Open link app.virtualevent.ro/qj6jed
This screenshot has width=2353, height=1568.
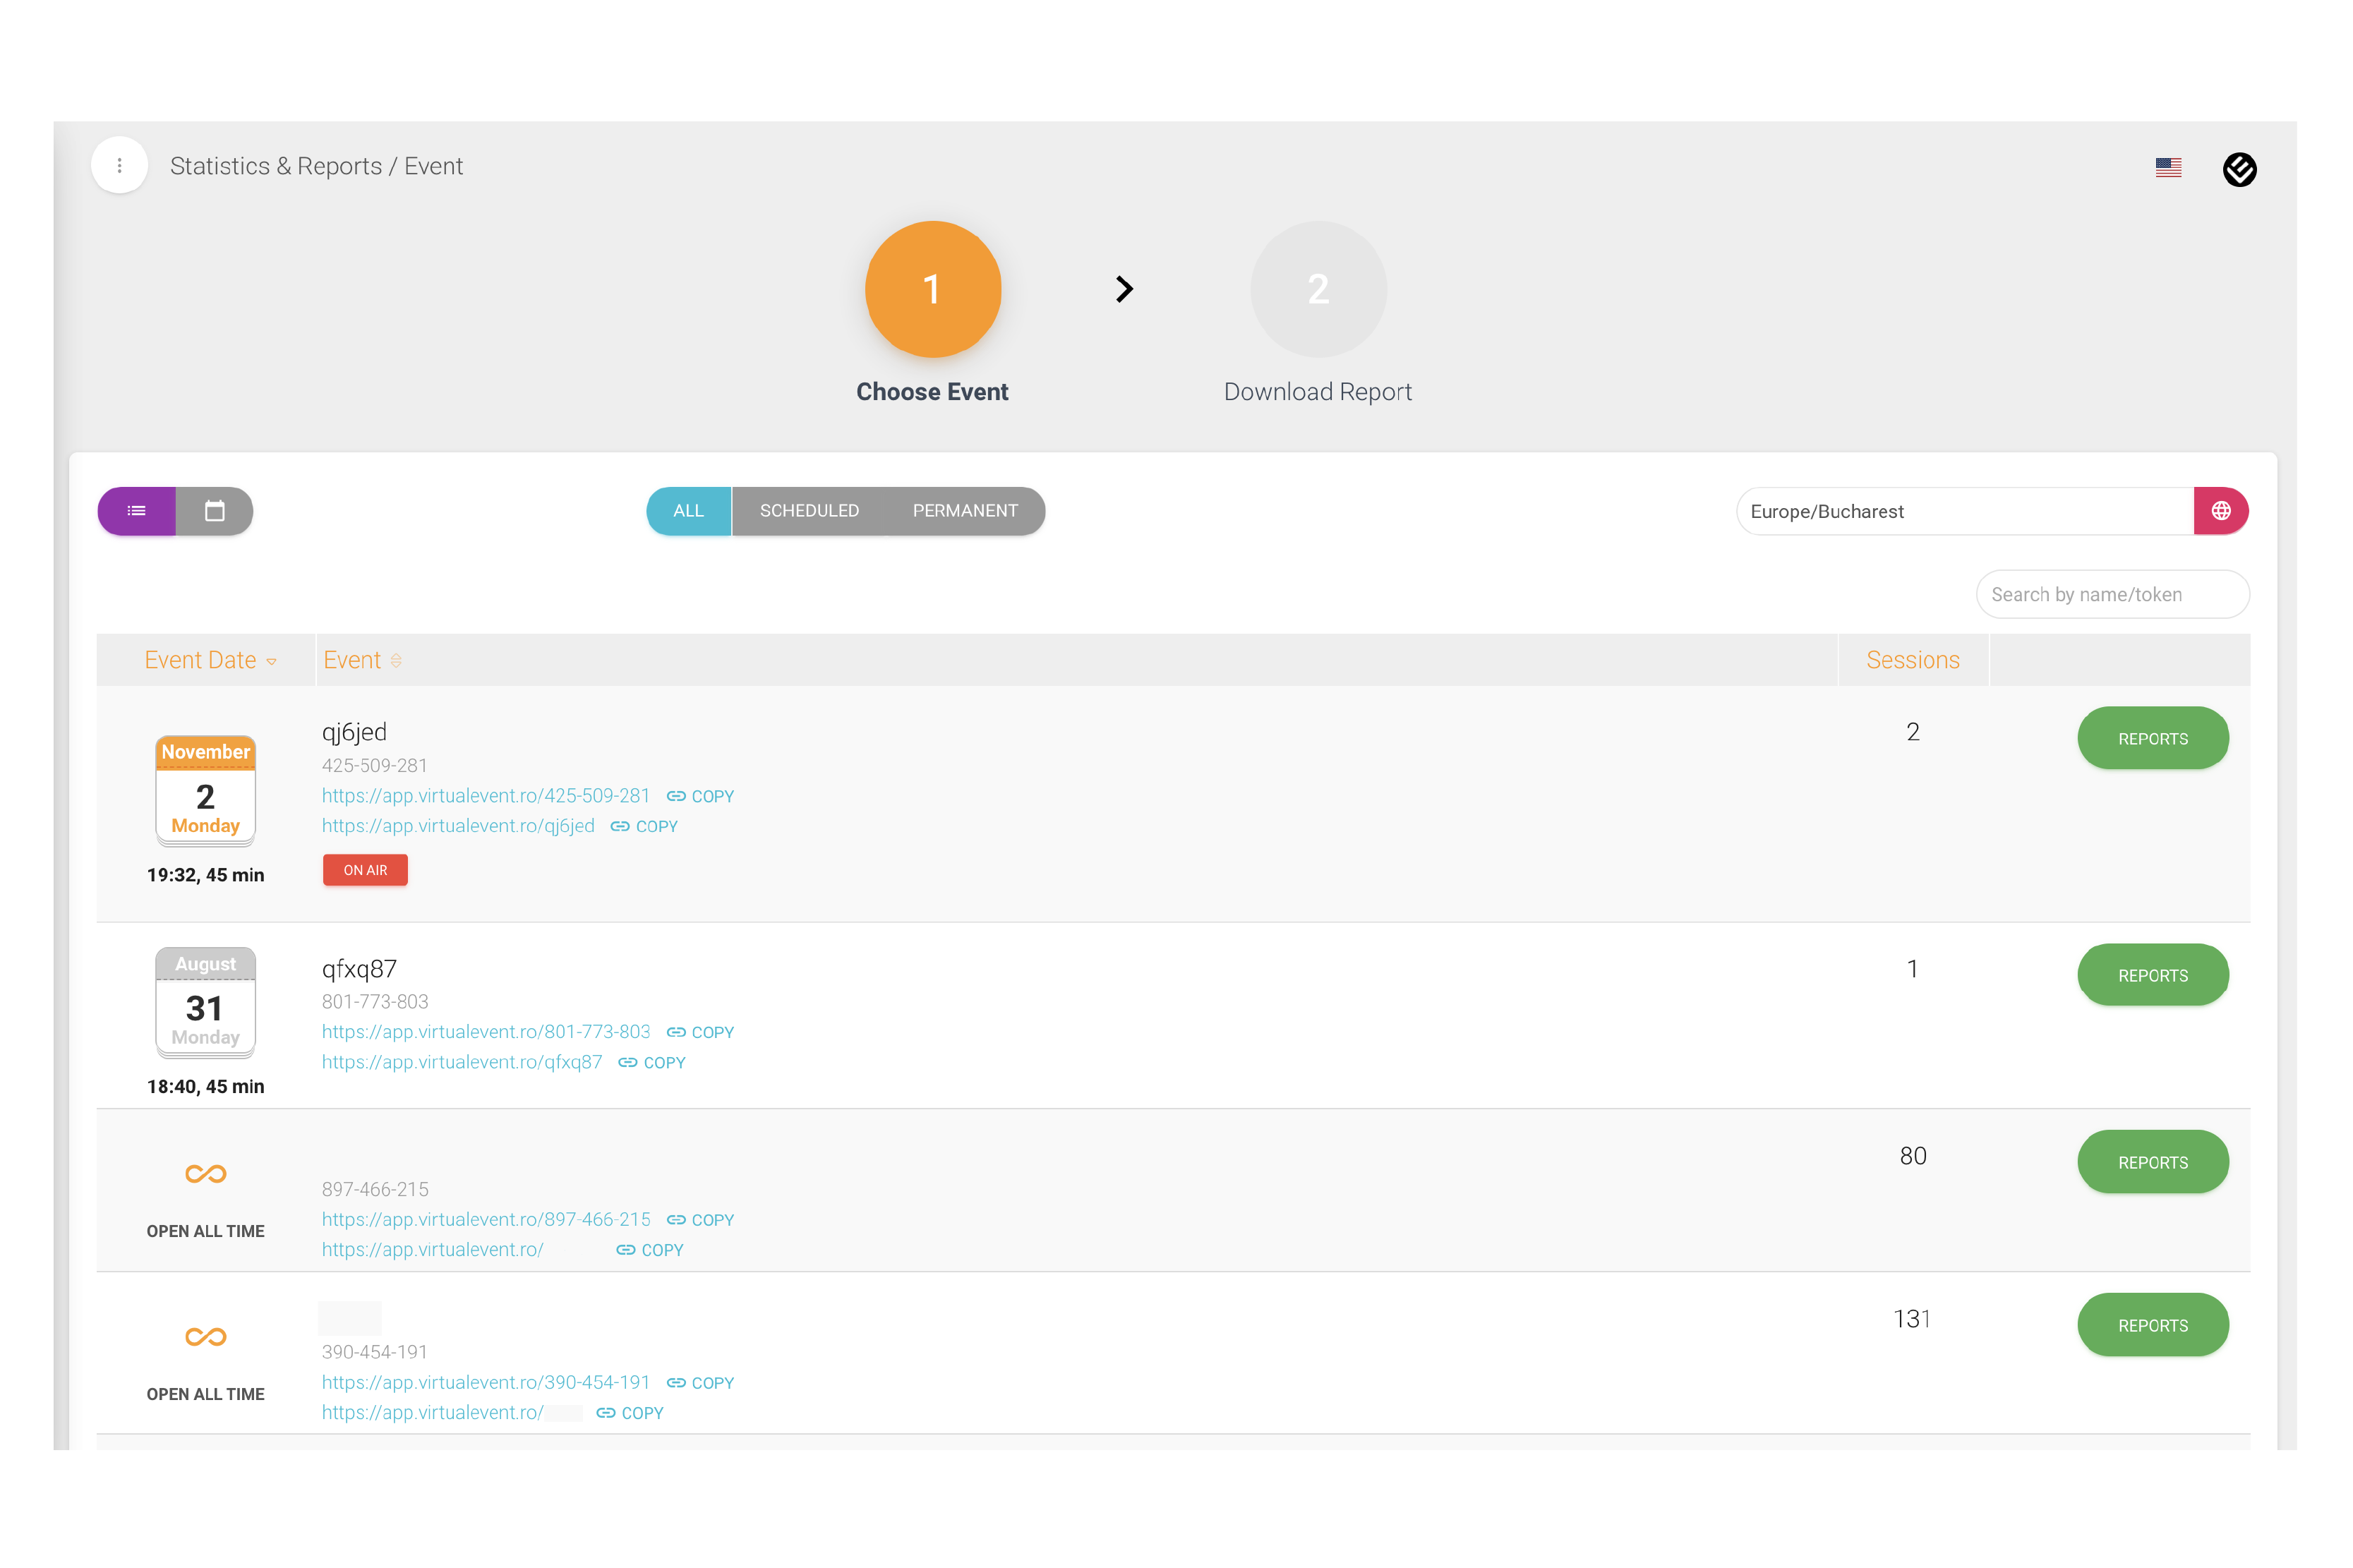[458, 826]
